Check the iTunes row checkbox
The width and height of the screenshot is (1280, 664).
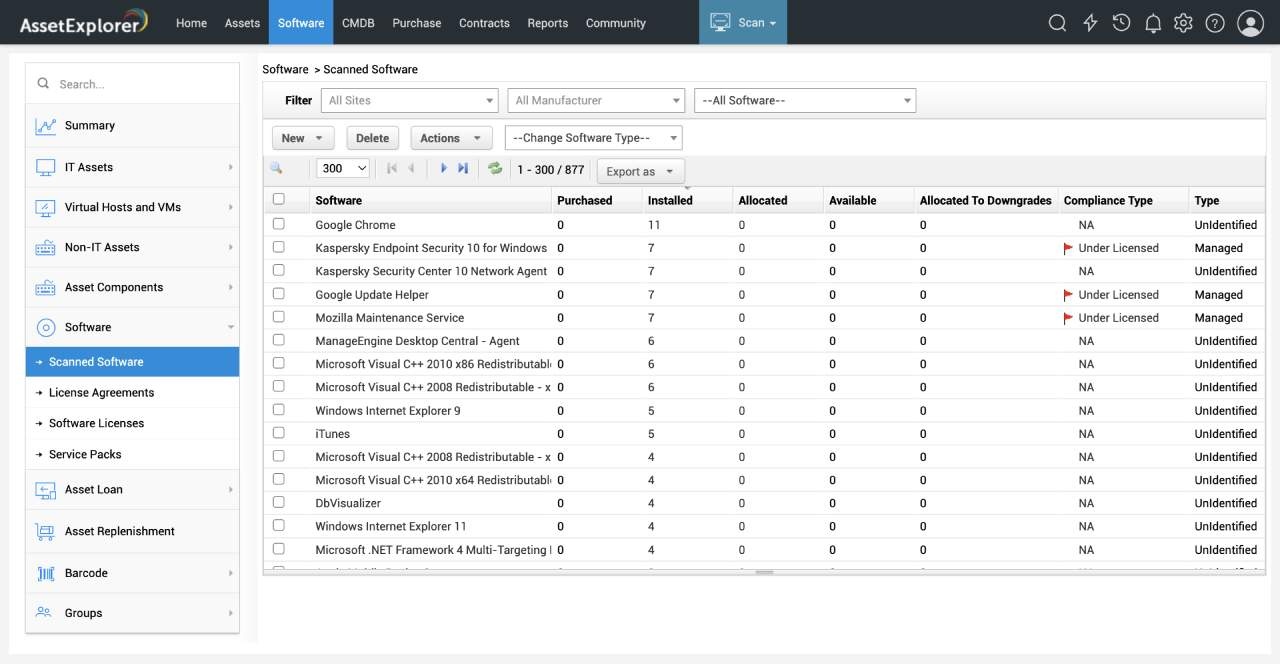(279, 433)
